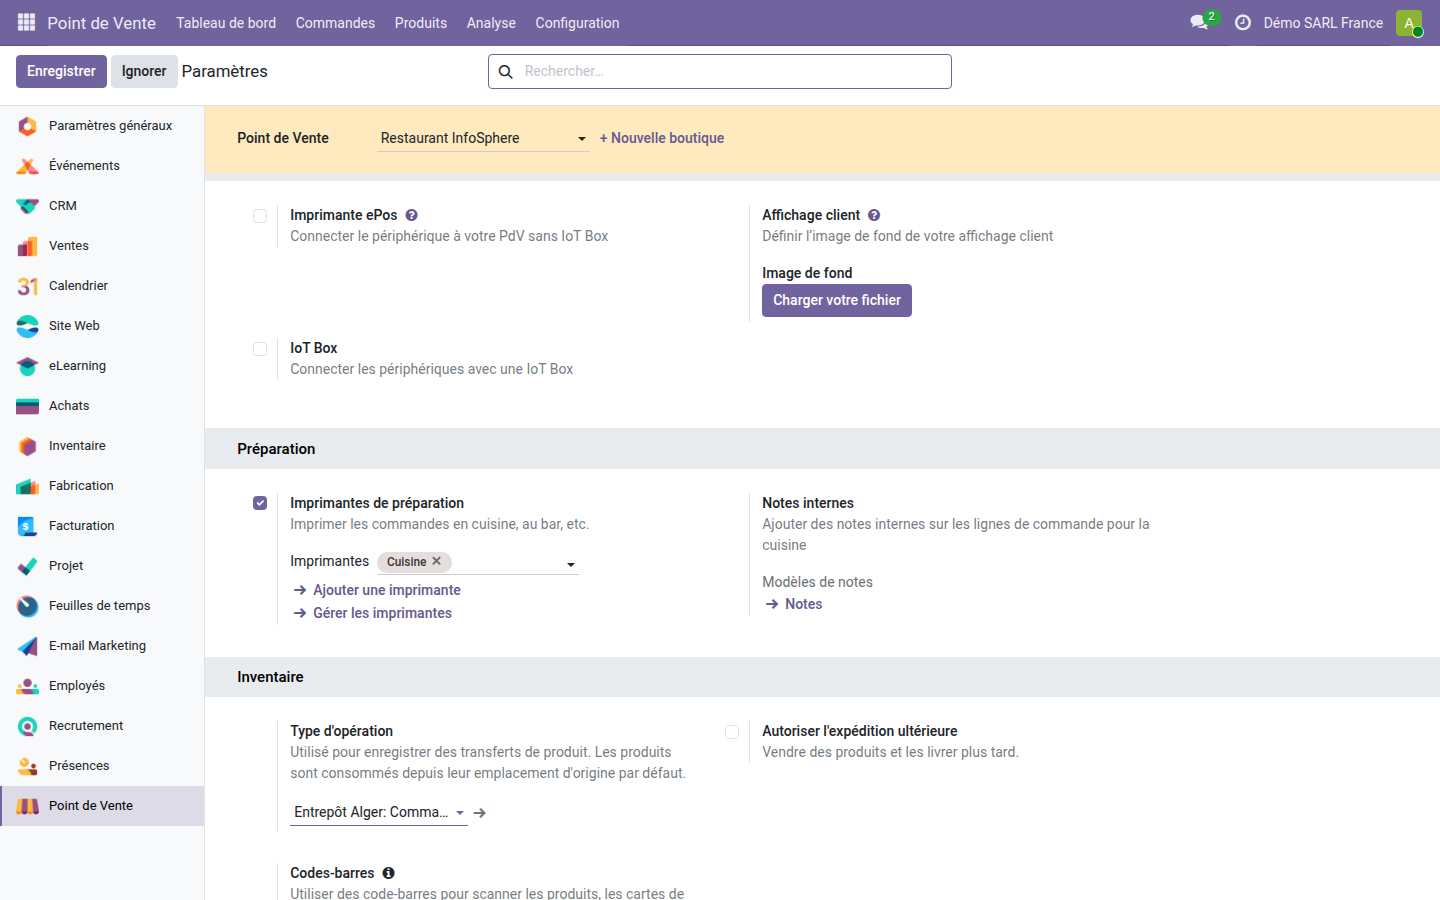
Task: Open Site Web settings icon
Action: point(28,326)
